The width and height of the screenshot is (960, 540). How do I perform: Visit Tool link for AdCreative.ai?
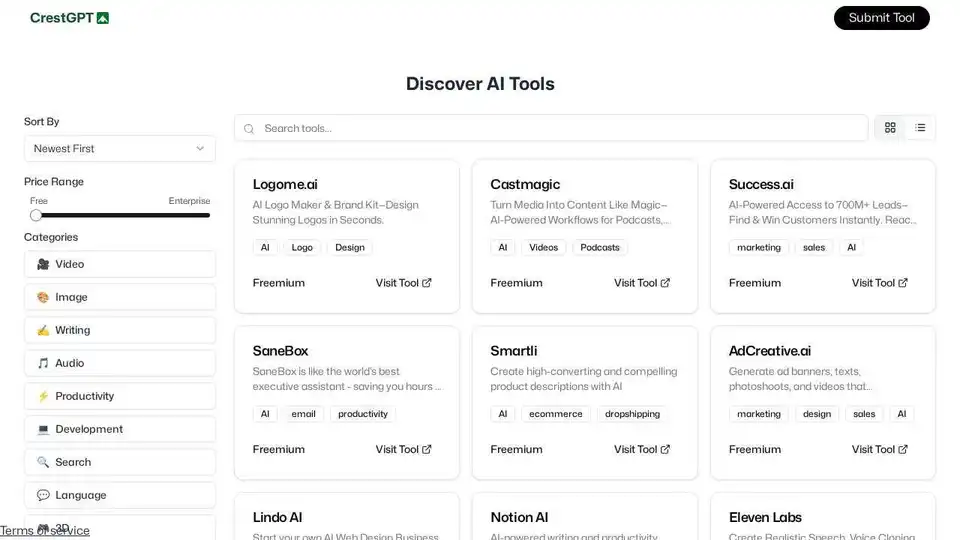pyautogui.click(x=880, y=449)
